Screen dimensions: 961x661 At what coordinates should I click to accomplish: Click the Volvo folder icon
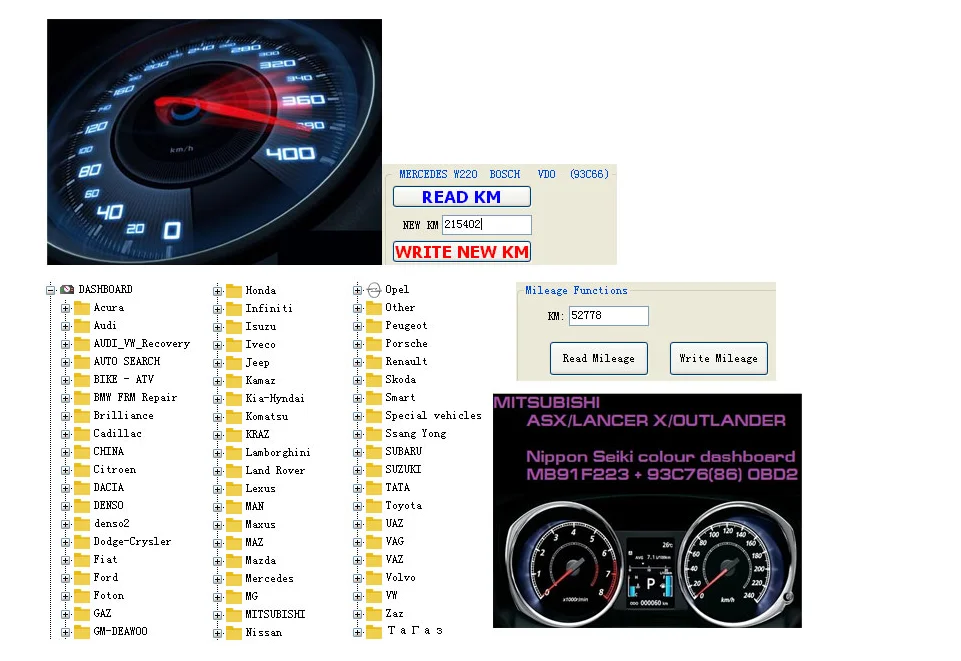374,578
